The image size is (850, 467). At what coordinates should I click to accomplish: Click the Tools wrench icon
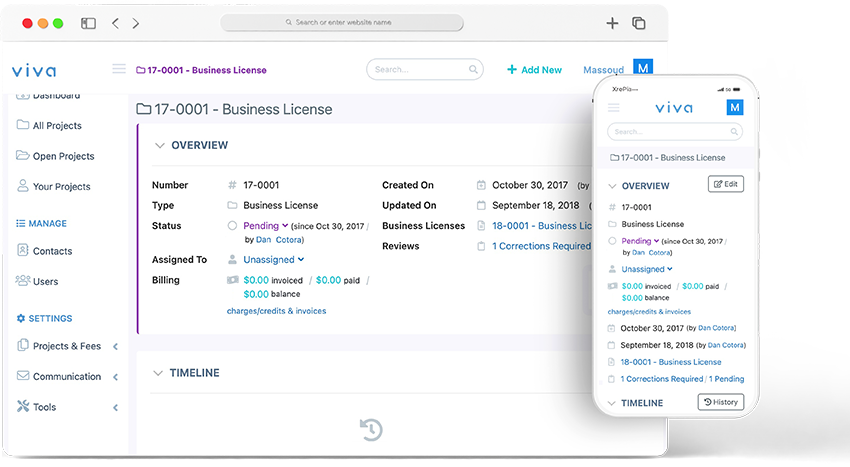[23, 406]
